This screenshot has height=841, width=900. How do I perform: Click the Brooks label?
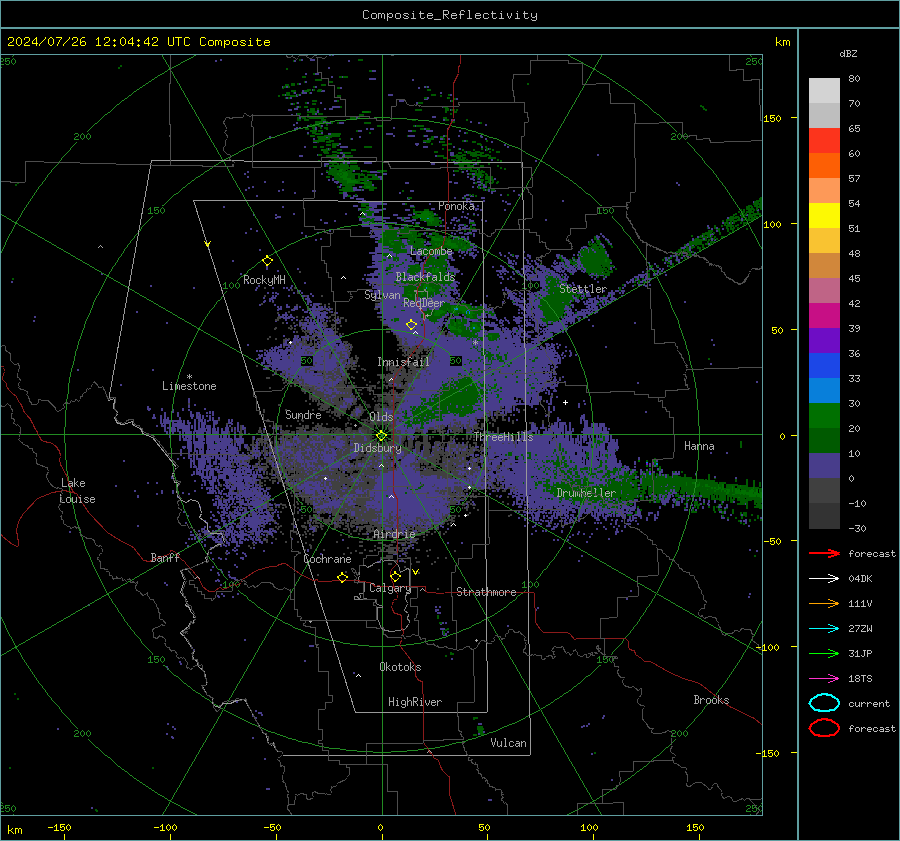[711, 700]
